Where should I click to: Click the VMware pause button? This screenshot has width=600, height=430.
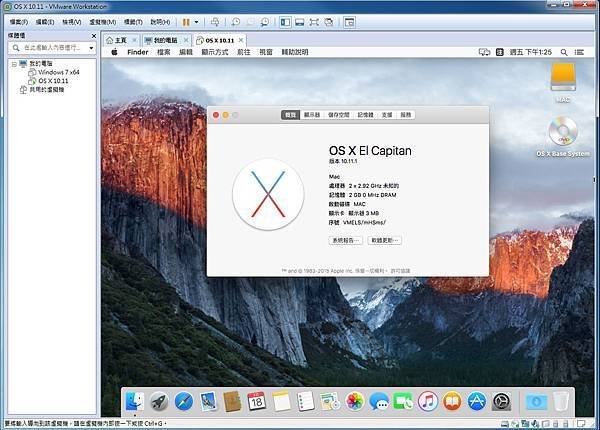tap(186, 22)
